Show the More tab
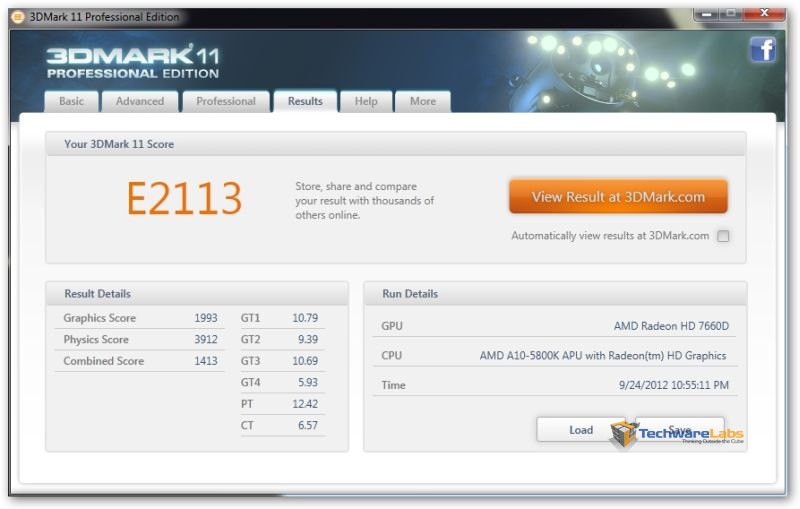Image resolution: width=800 pixels, height=509 pixels. tap(423, 101)
